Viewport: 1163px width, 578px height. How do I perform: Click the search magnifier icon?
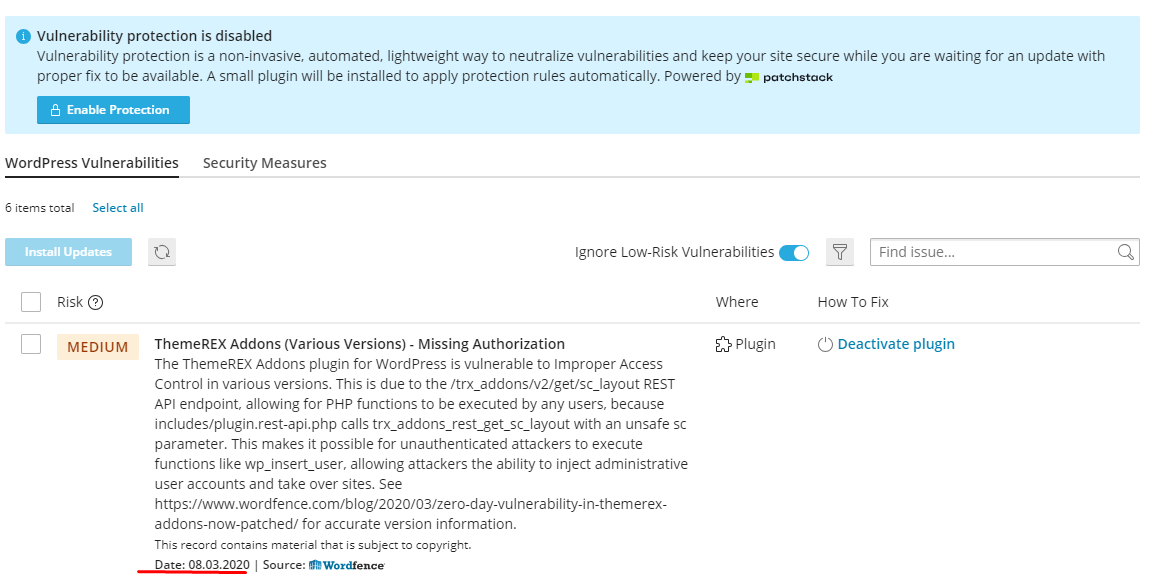[x=1125, y=252]
